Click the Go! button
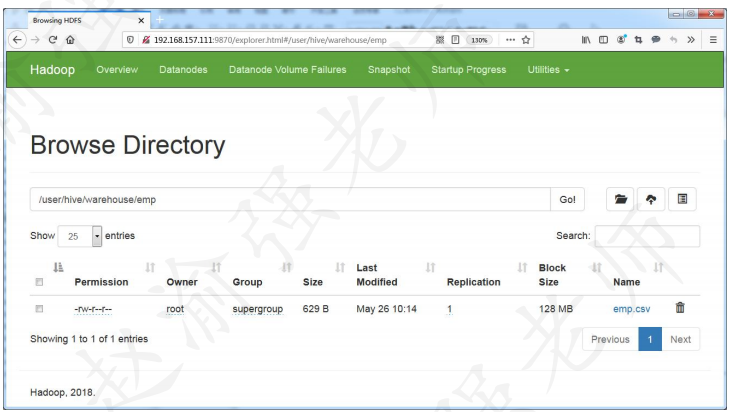The height and width of the screenshot is (412, 733). pos(568,200)
